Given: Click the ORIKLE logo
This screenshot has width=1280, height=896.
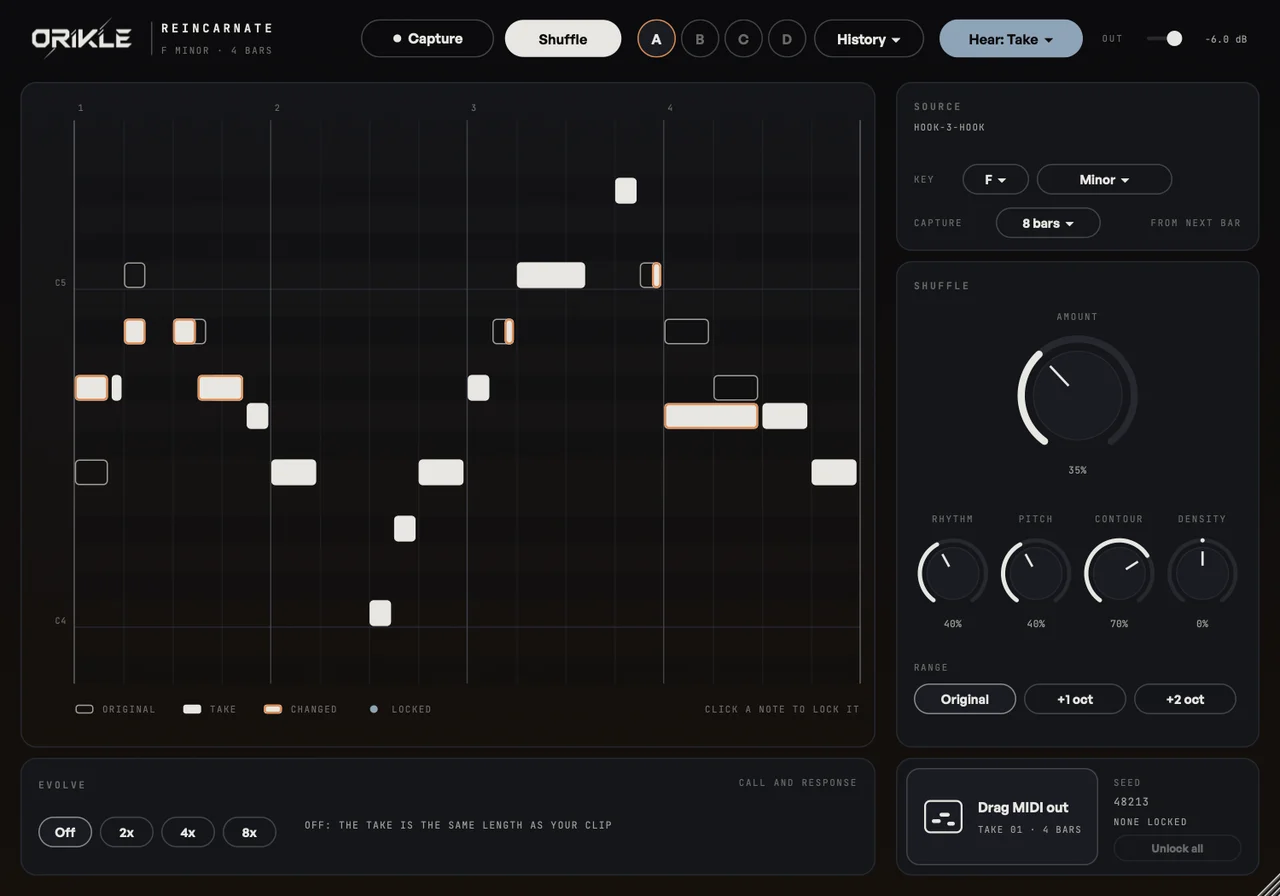Looking at the screenshot, I should pyautogui.click(x=82, y=38).
